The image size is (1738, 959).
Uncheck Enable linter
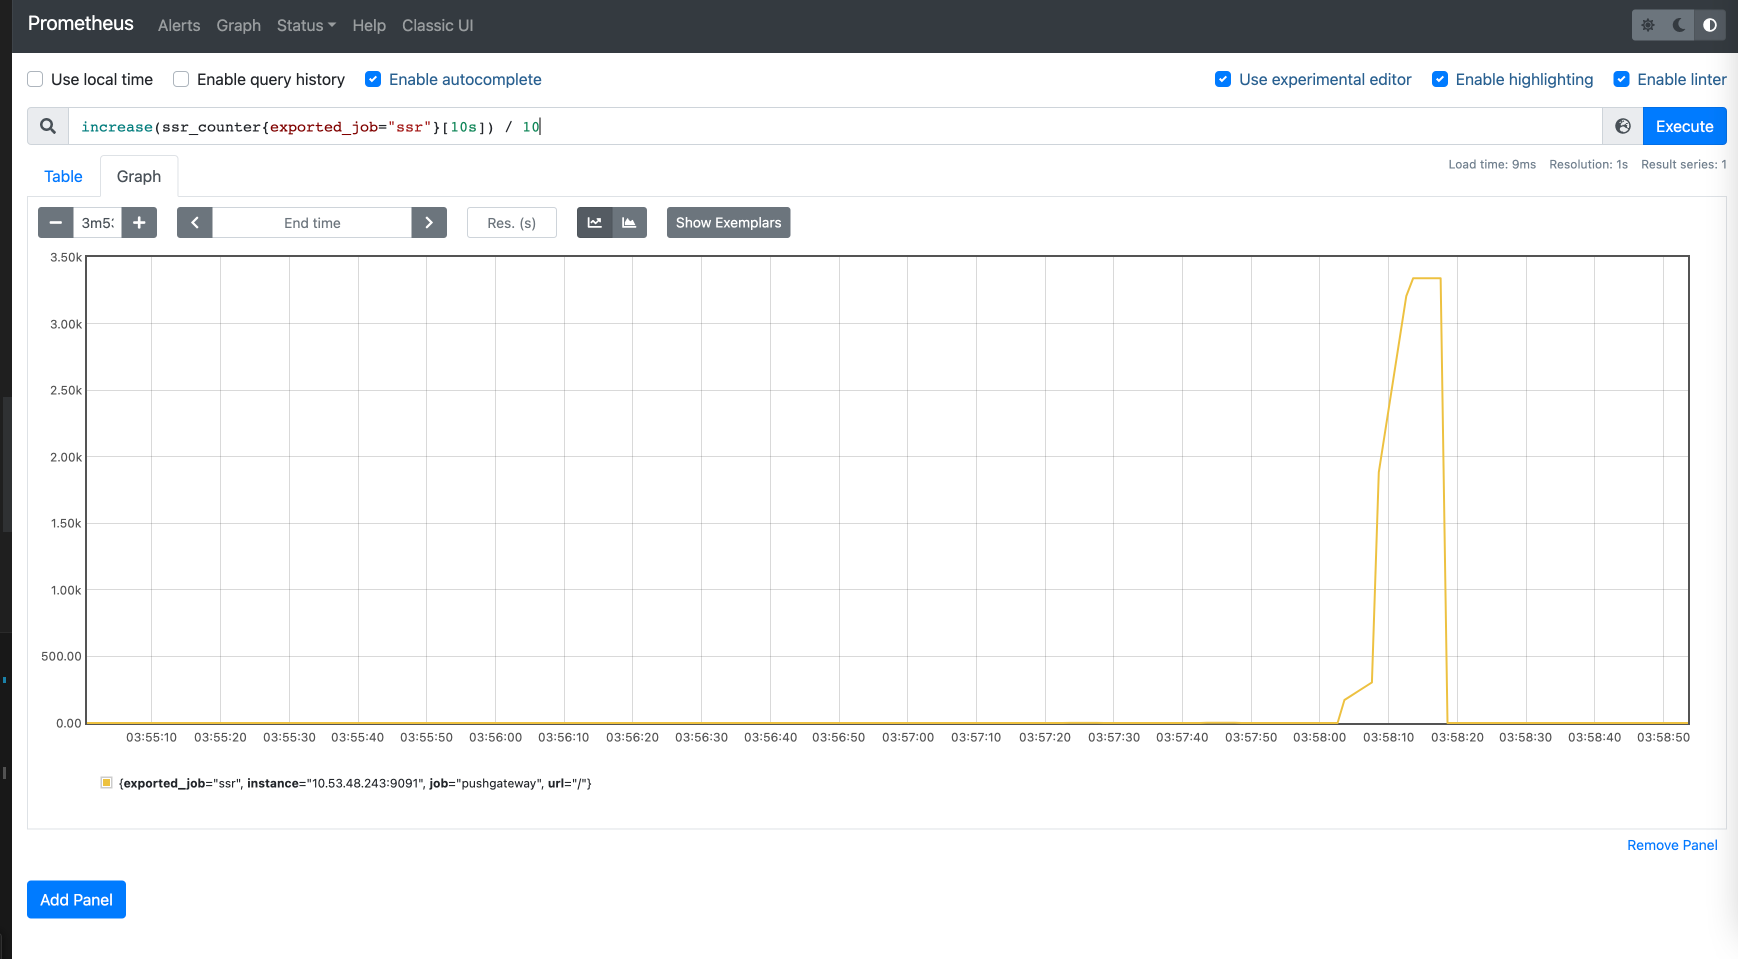(x=1622, y=79)
